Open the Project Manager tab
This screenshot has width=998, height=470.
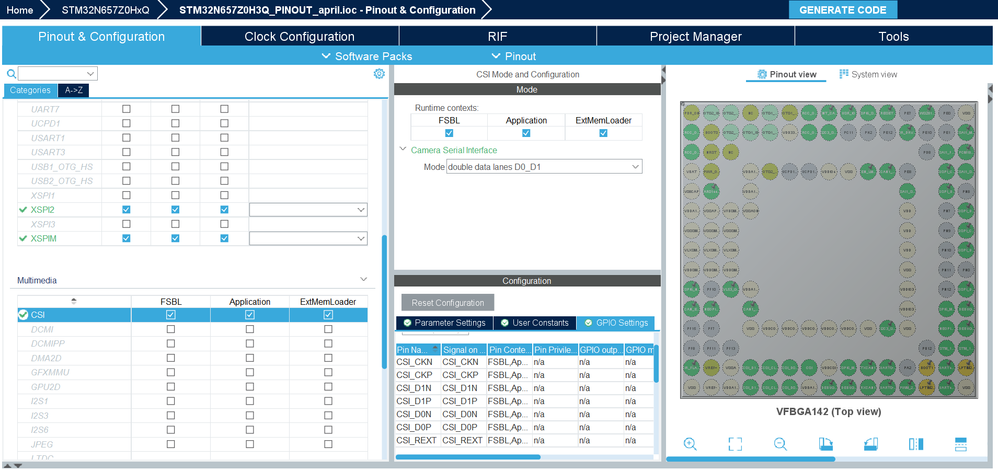point(696,36)
